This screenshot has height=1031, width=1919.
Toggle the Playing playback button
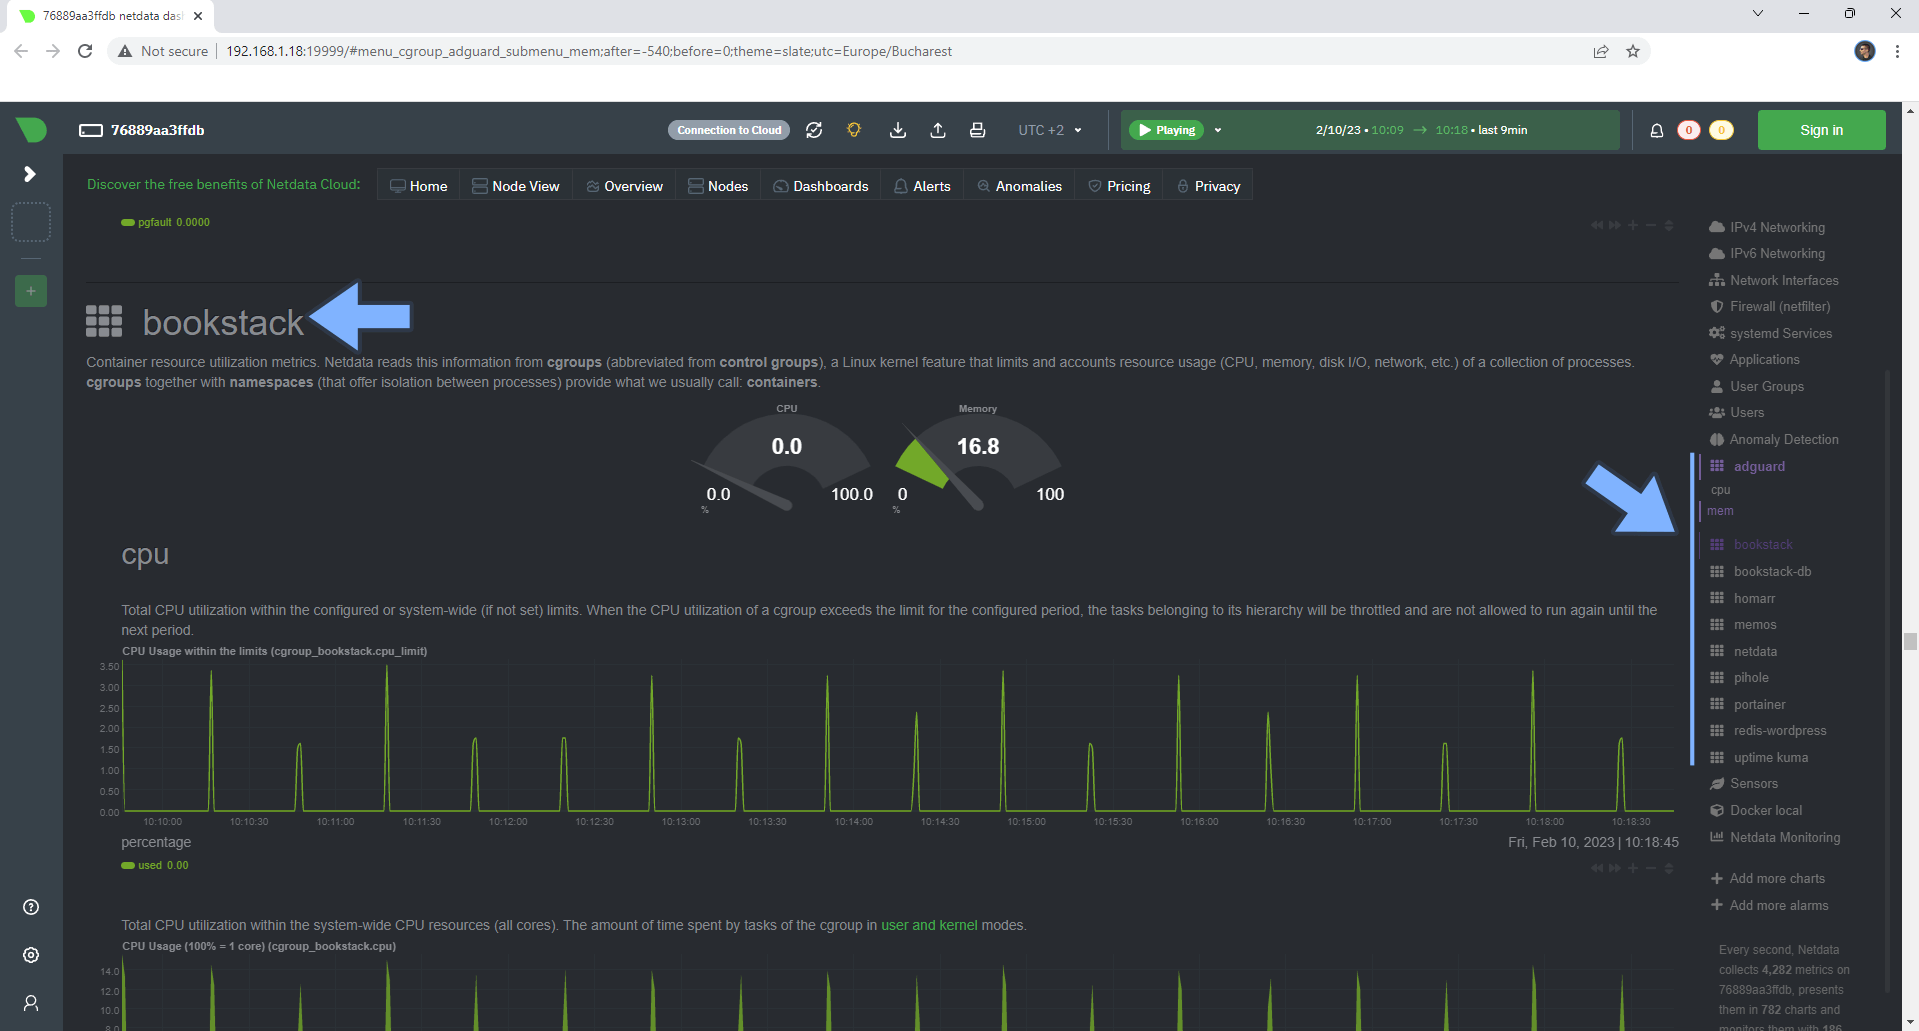tap(1167, 130)
